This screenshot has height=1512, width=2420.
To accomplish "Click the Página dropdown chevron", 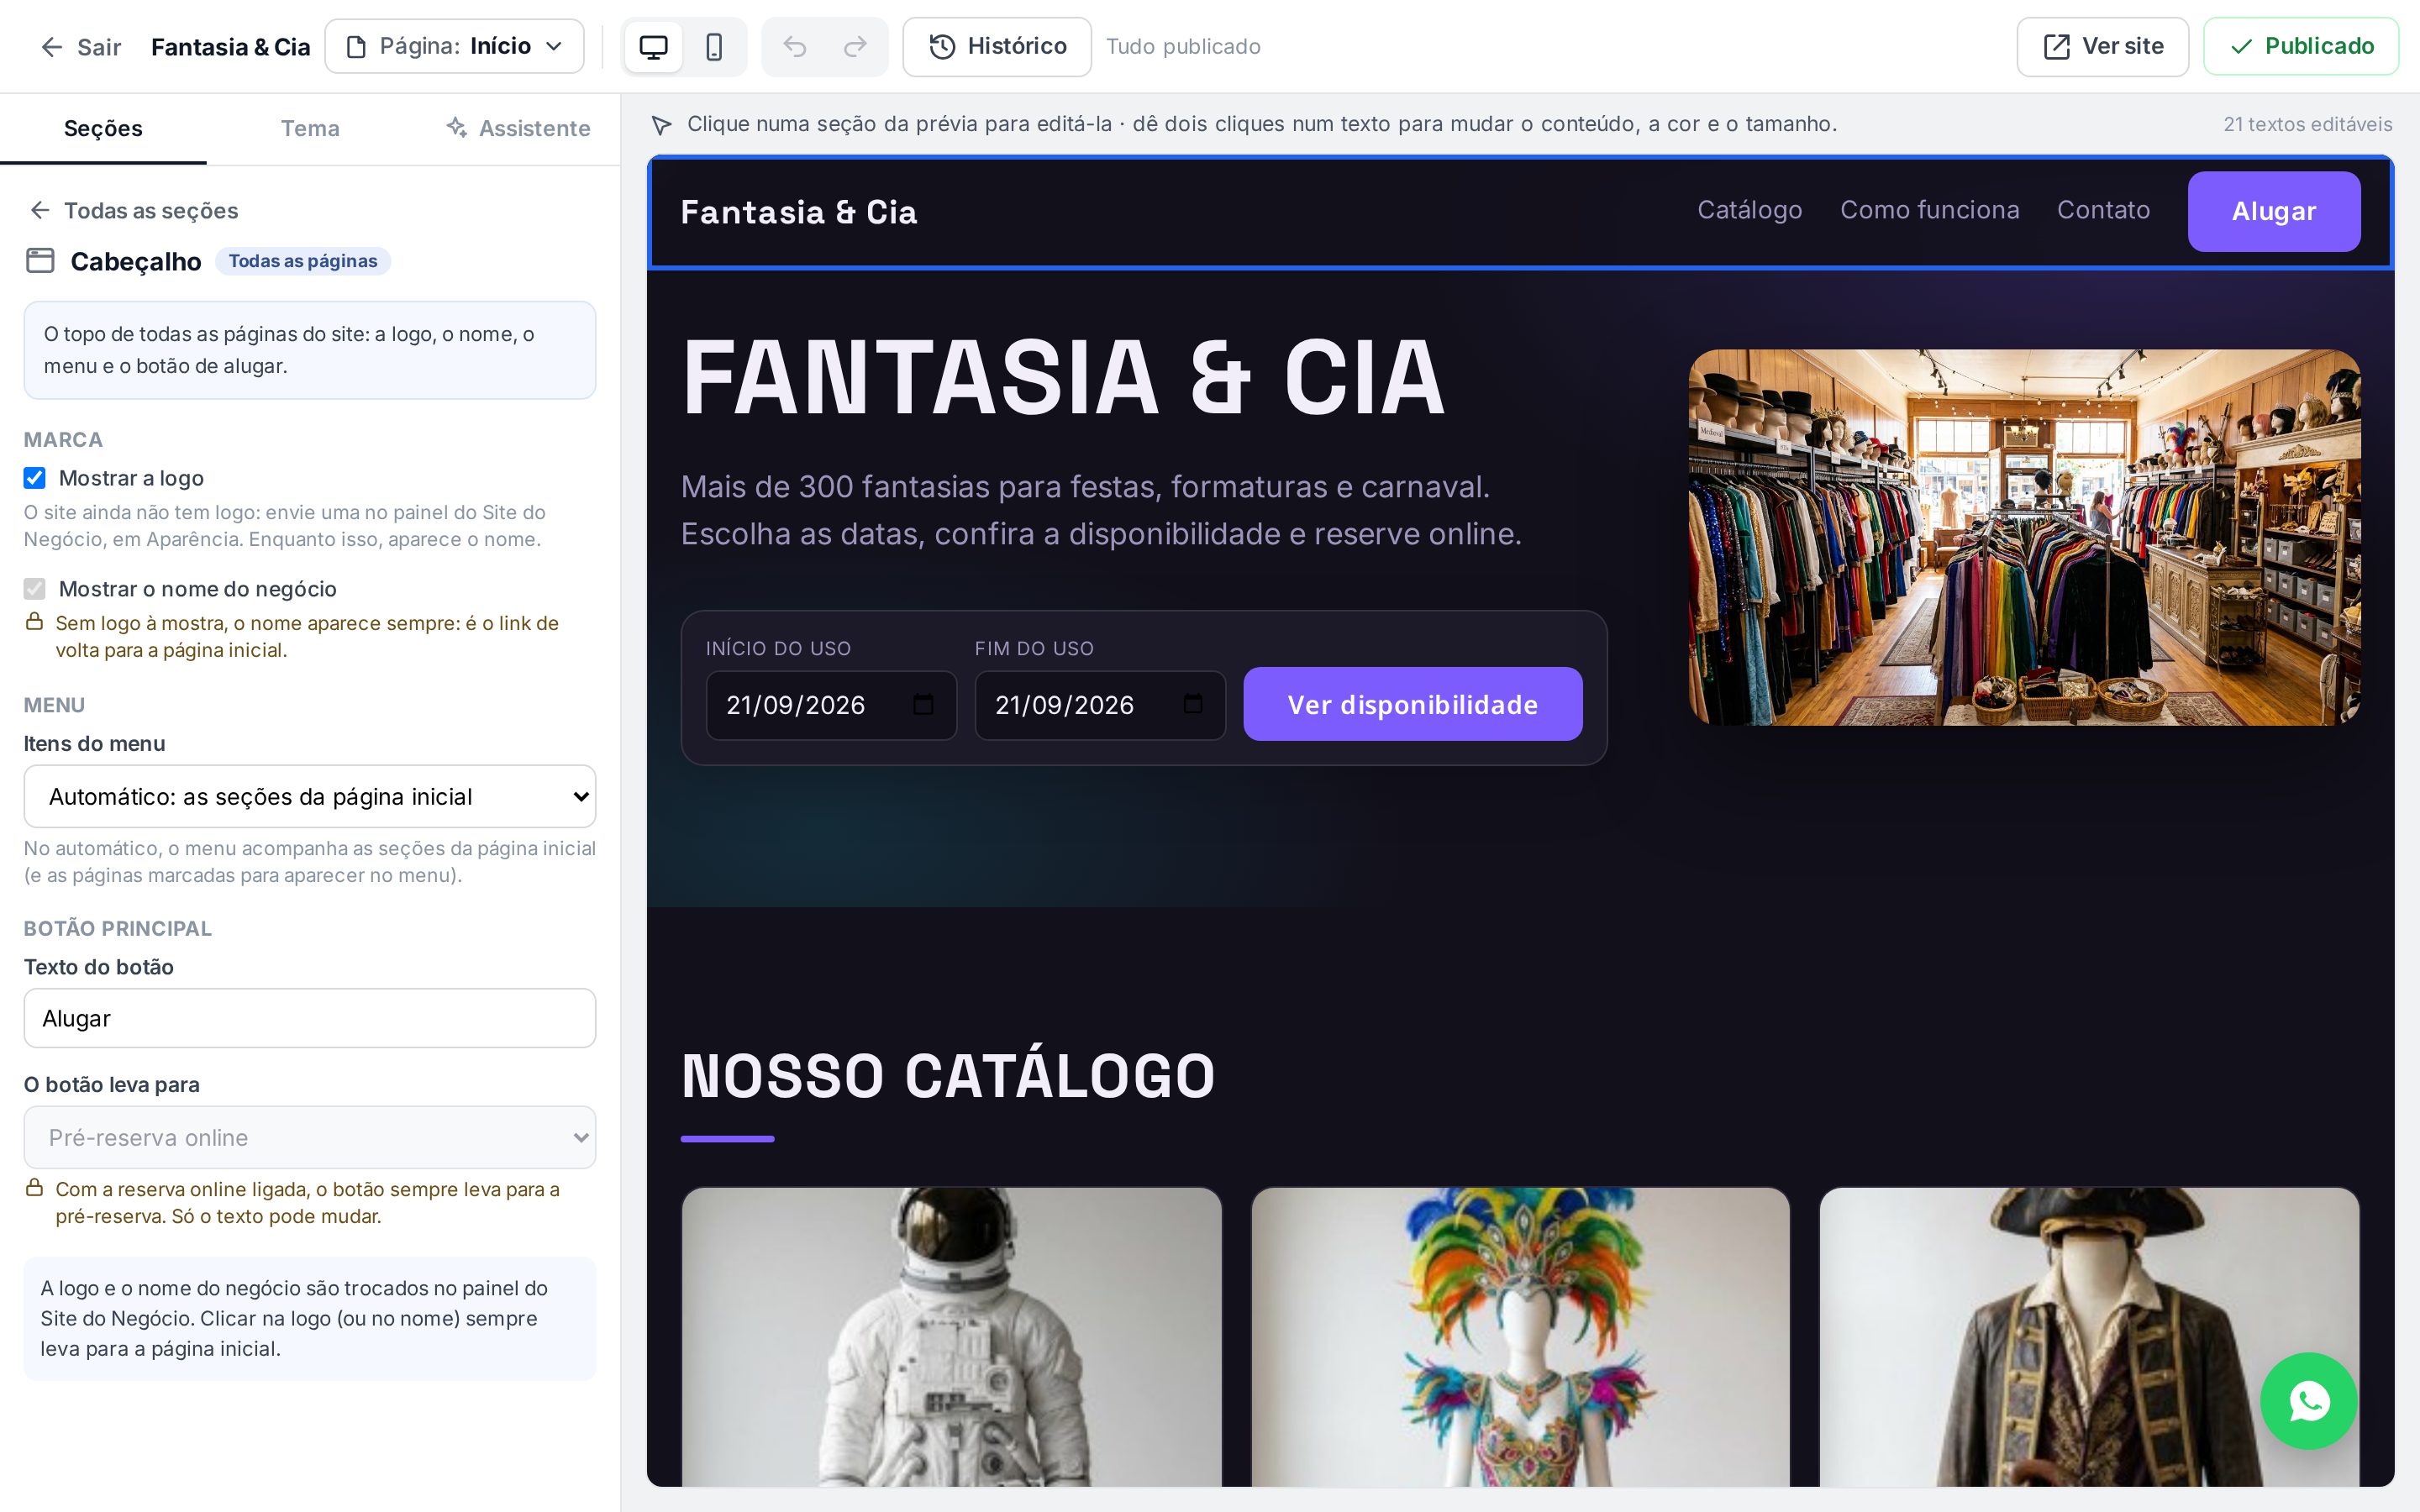I will (x=554, y=47).
